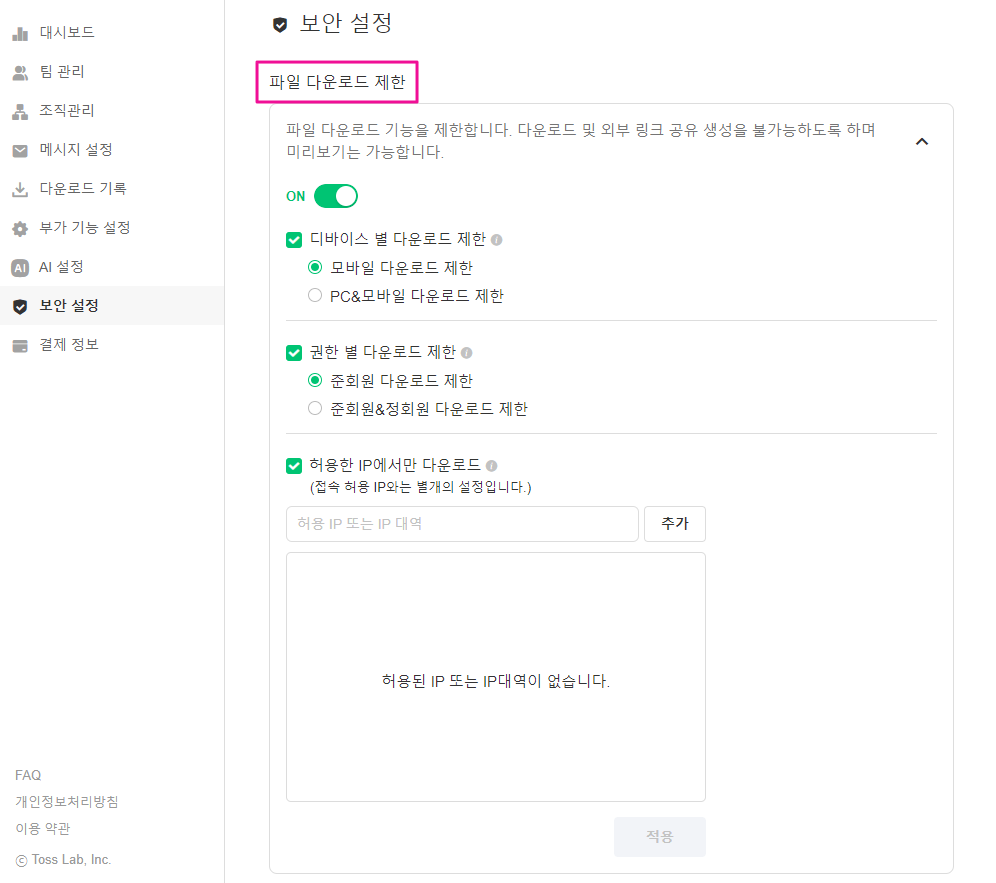Screen dimensions: 996x883
Task: Select PC&모바일 다운로드 제한 radio option
Action: tap(315, 296)
